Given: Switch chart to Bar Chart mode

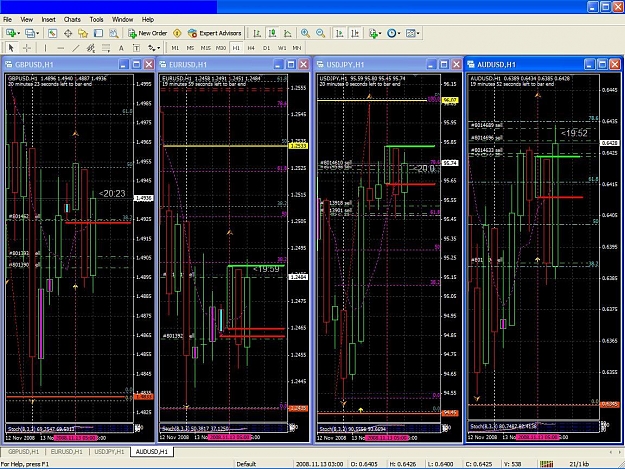Looking at the screenshot, I should click(257, 33).
